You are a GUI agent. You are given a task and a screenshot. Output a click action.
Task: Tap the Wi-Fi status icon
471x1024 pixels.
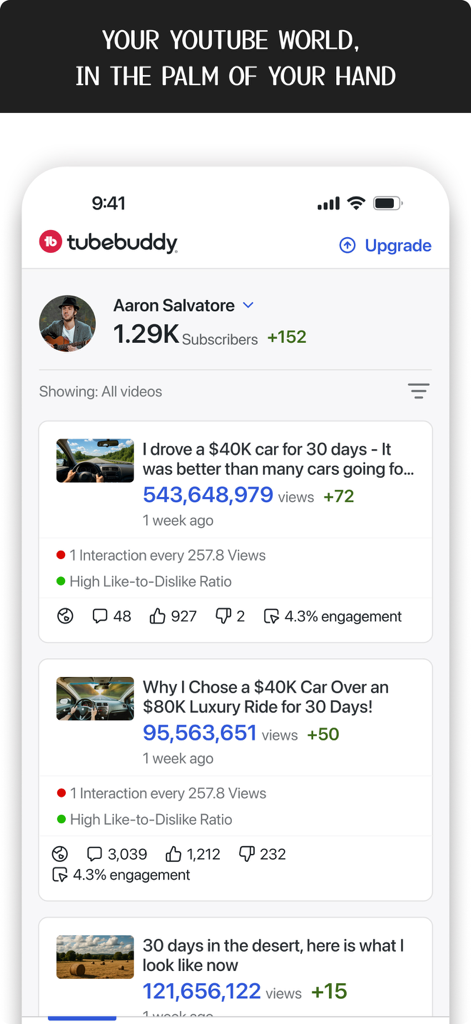356,203
